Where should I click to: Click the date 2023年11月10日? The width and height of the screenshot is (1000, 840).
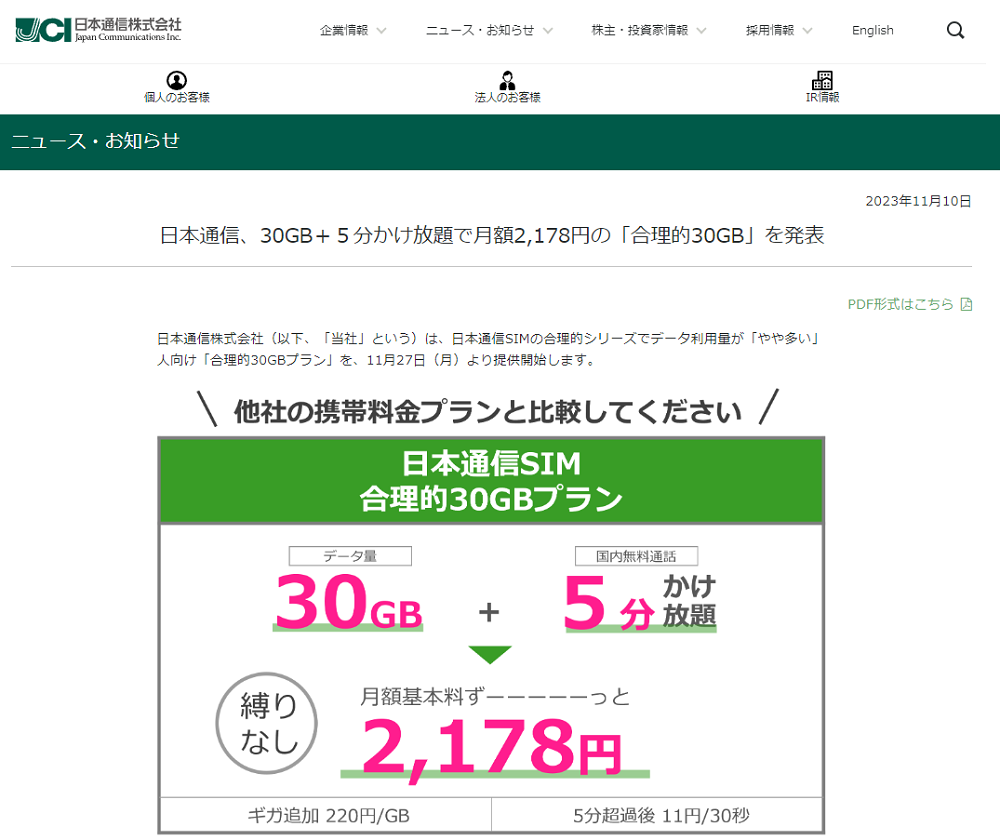pos(918,202)
